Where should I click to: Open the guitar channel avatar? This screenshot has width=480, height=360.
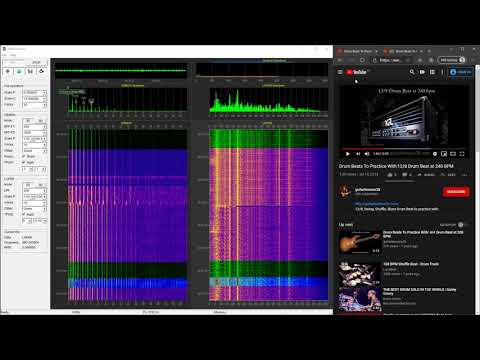pyautogui.click(x=344, y=191)
